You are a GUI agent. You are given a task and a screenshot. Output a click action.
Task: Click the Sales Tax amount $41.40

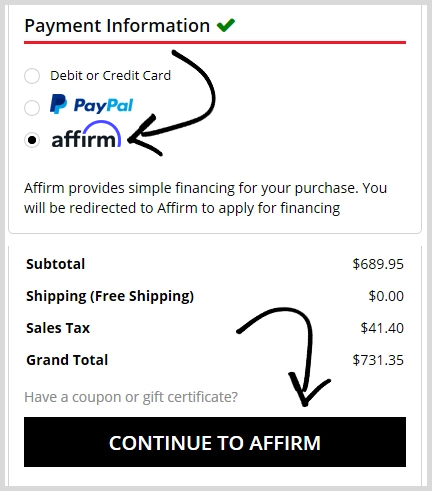pos(382,328)
